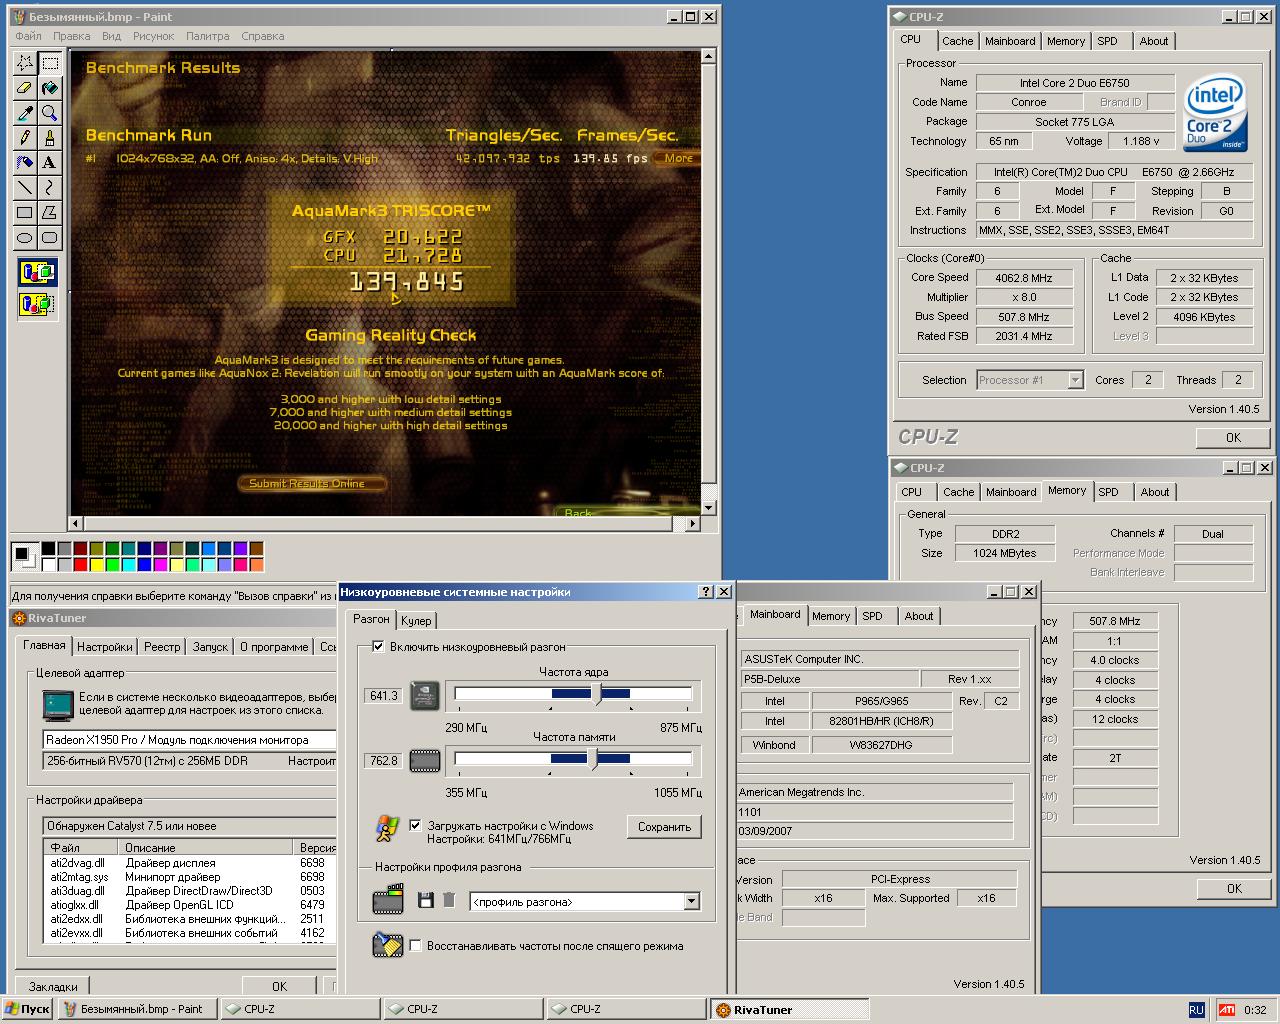The height and width of the screenshot is (1024, 1280).
Task: Select the Ellipse shape tool
Action: click(25, 237)
